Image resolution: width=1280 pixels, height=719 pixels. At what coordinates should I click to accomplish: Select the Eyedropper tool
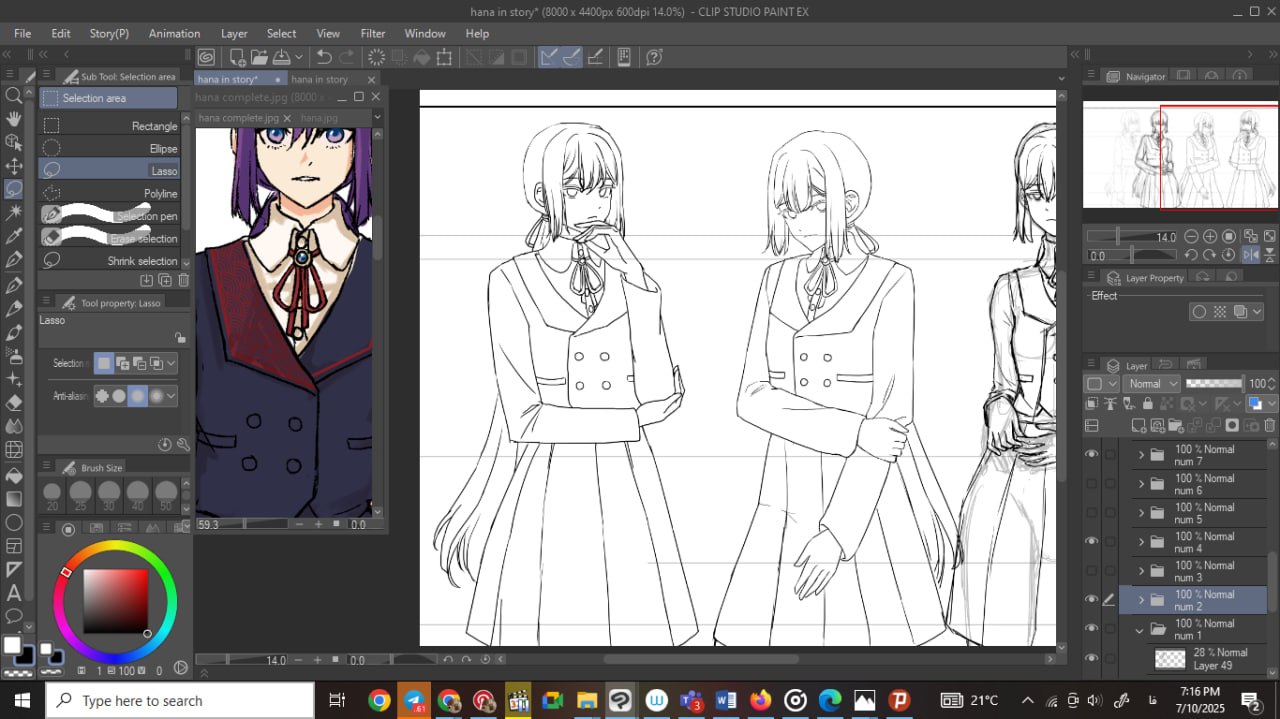(x=14, y=236)
